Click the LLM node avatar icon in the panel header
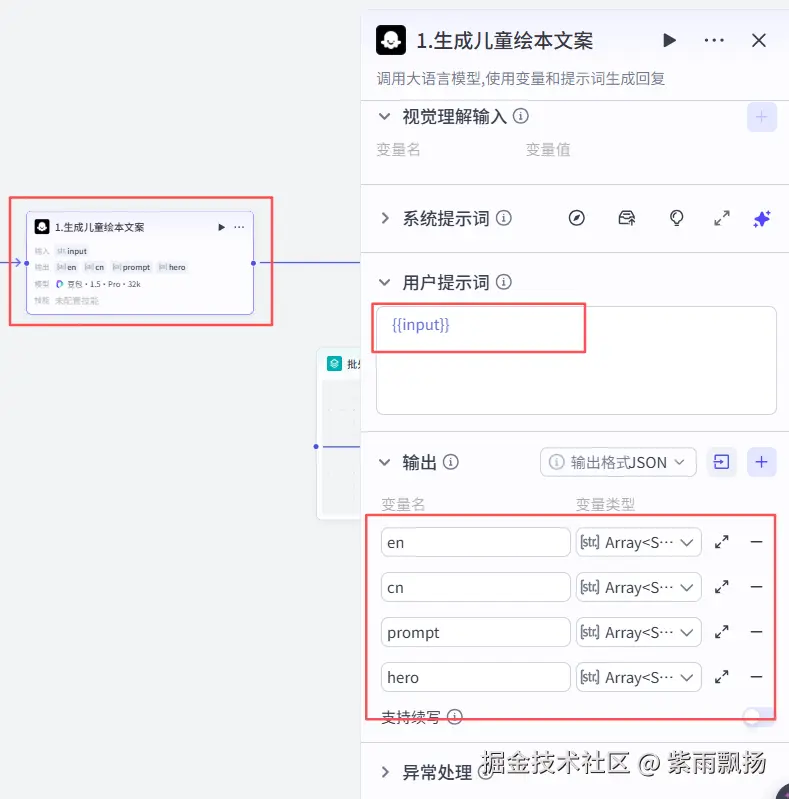The height and width of the screenshot is (799, 789). pyautogui.click(x=390, y=40)
